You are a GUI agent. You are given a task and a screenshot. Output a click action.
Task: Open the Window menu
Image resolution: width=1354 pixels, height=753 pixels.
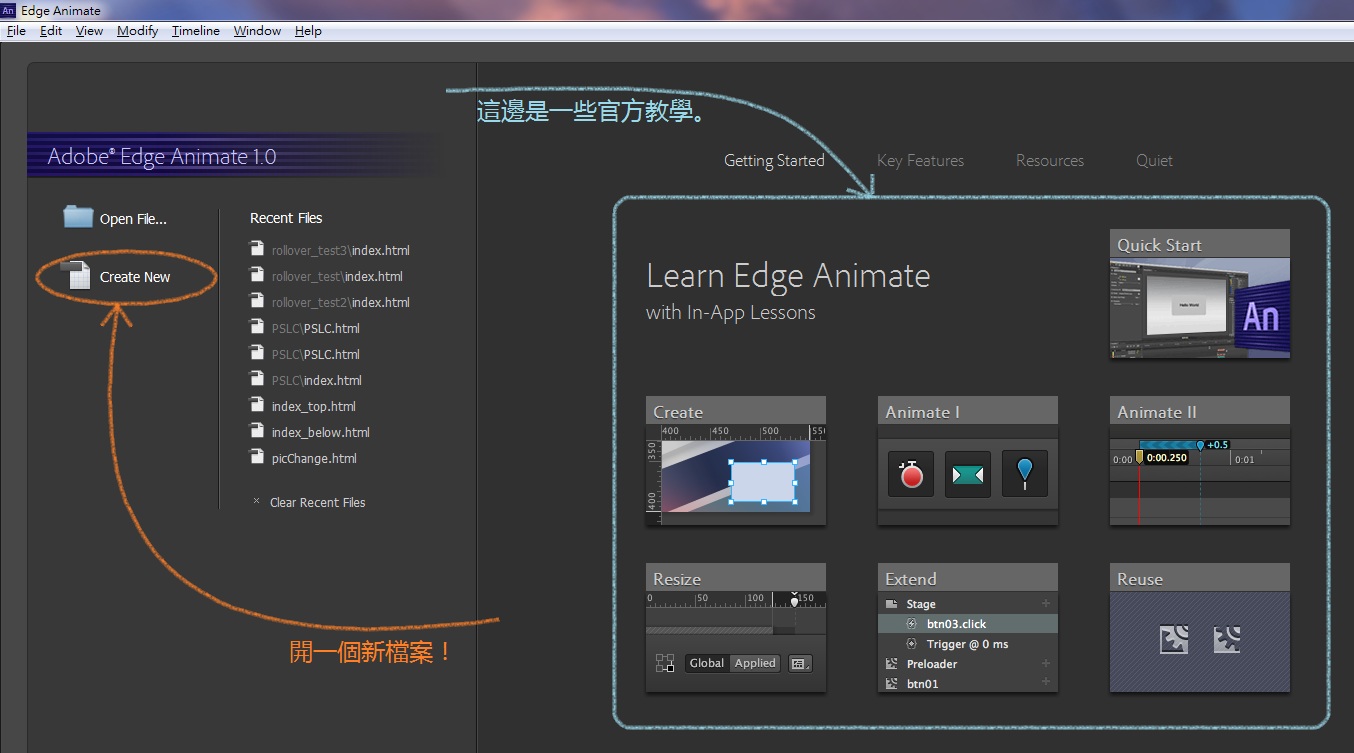(x=257, y=31)
